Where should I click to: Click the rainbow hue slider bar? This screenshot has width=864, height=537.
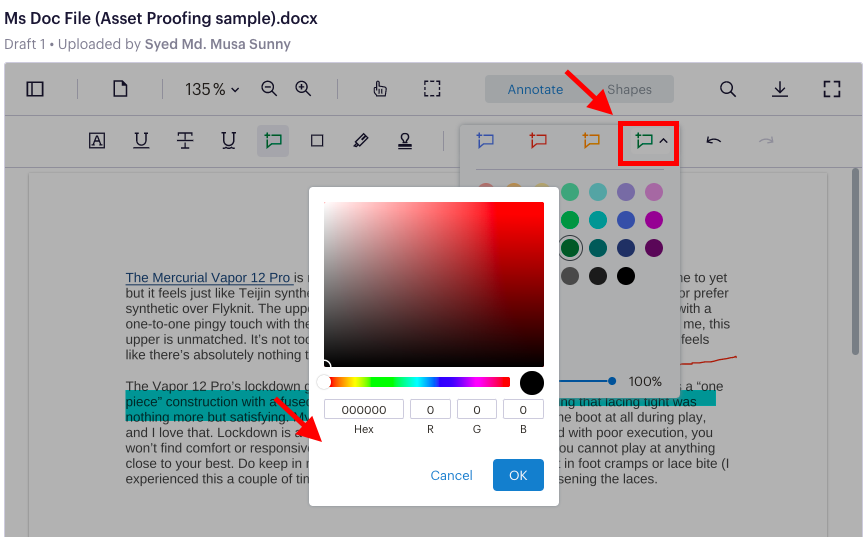click(417, 382)
